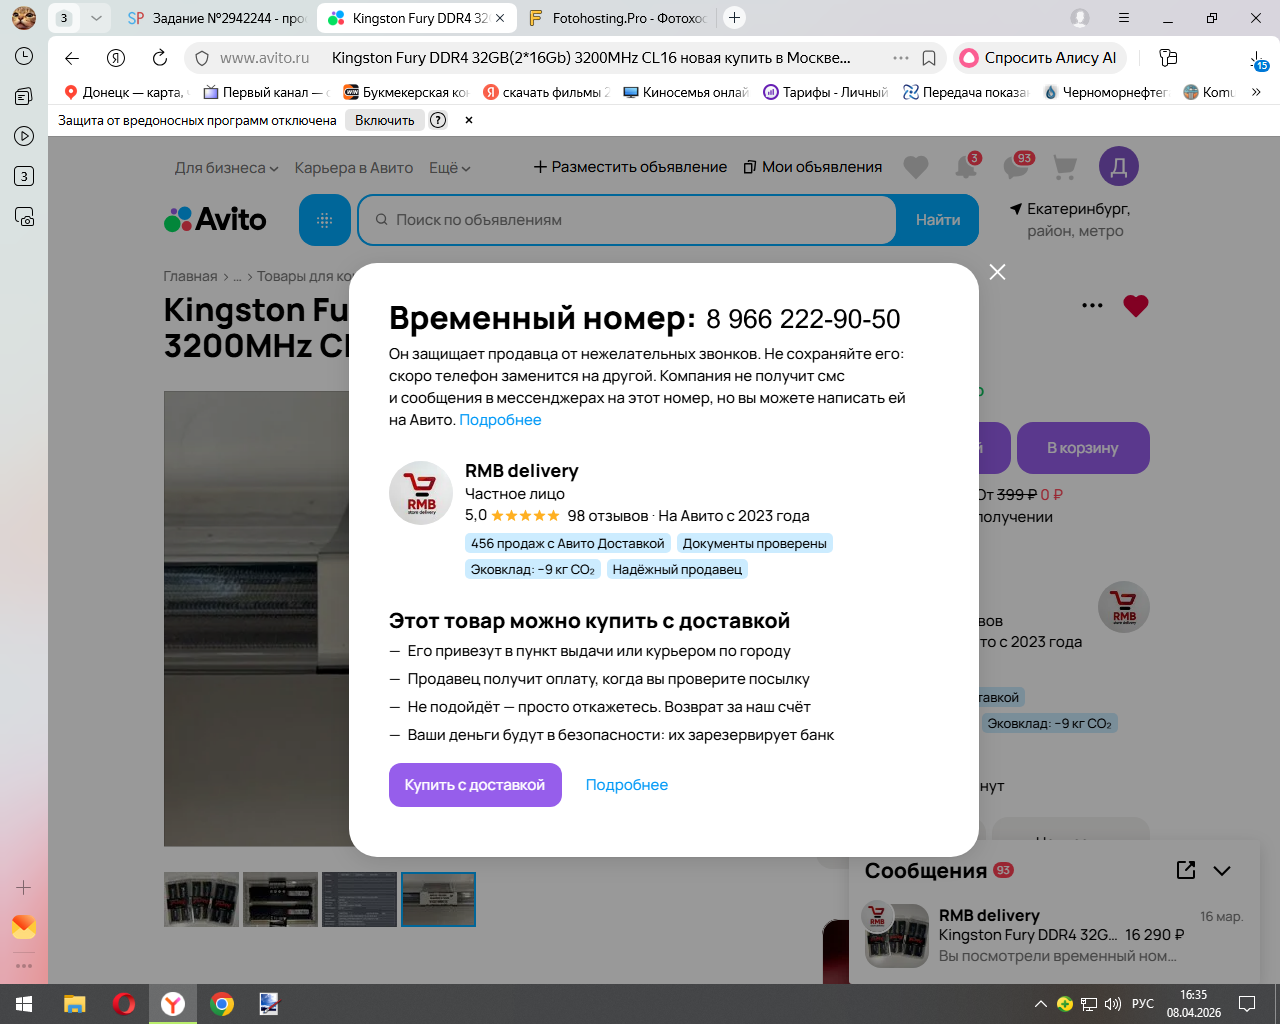Reload the page with the refresh icon
Viewport: 1280px width, 1024px height.
point(160,58)
